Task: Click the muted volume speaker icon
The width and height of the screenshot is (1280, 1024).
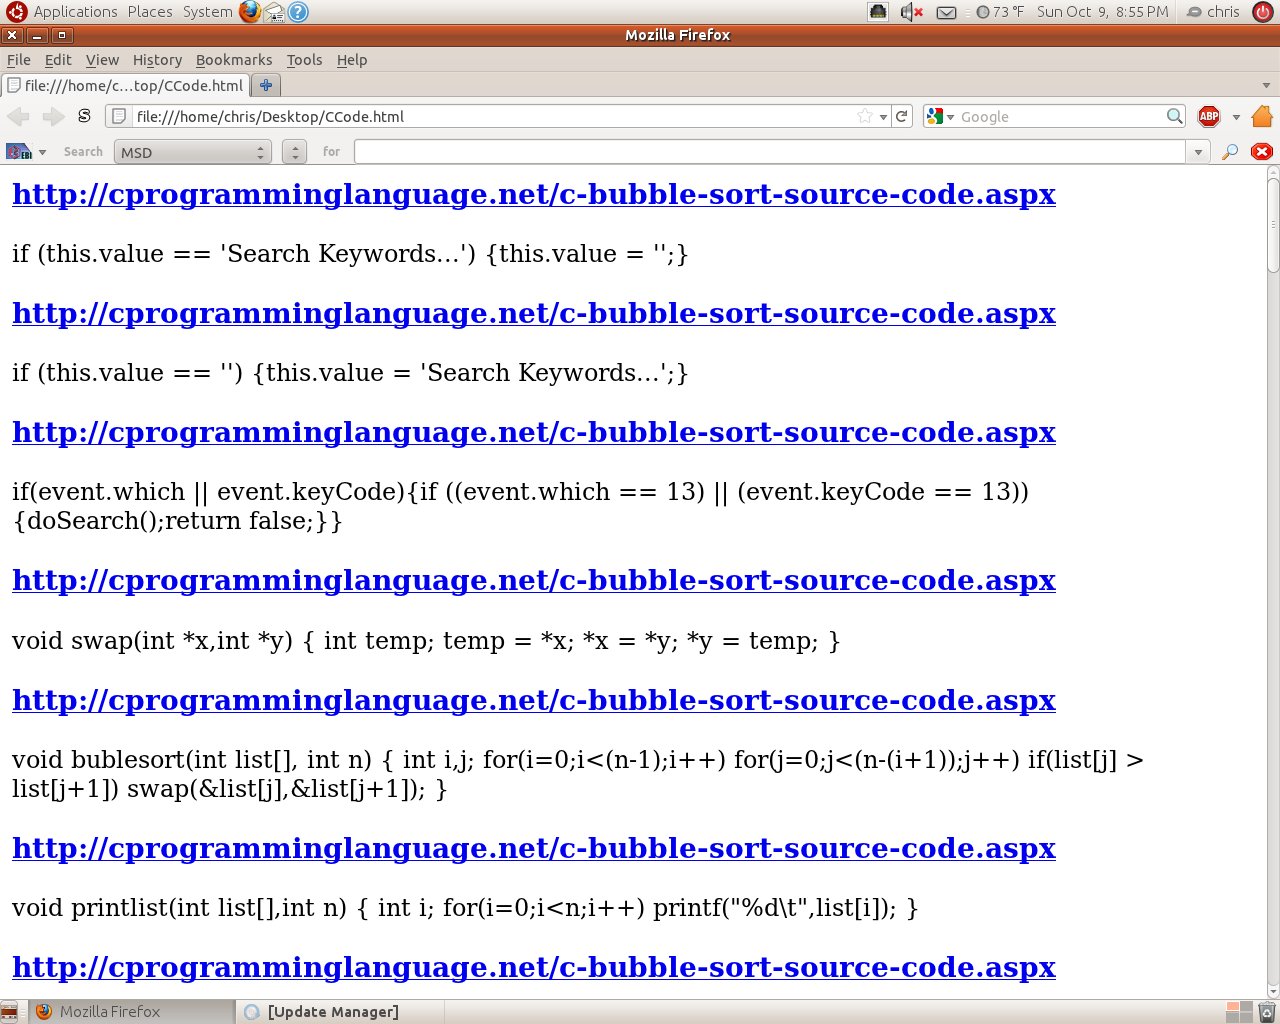Action: pyautogui.click(x=911, y=12)
